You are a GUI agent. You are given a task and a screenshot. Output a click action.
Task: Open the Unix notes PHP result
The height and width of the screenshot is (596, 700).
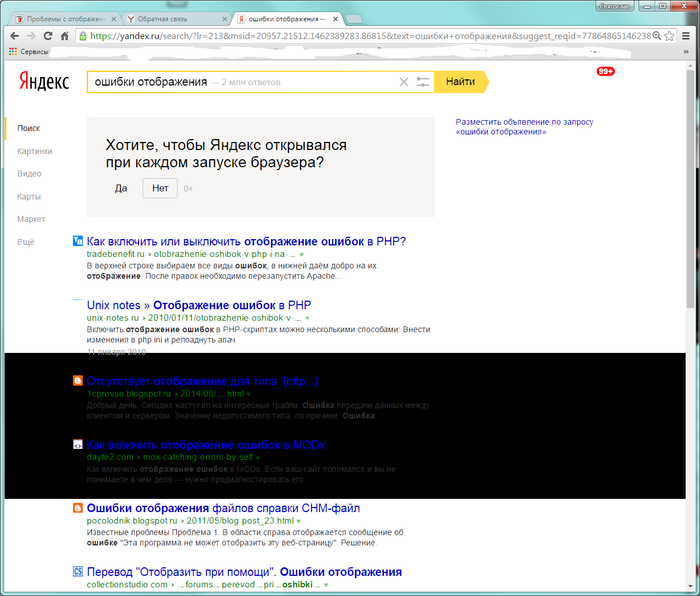pos(199,305)
